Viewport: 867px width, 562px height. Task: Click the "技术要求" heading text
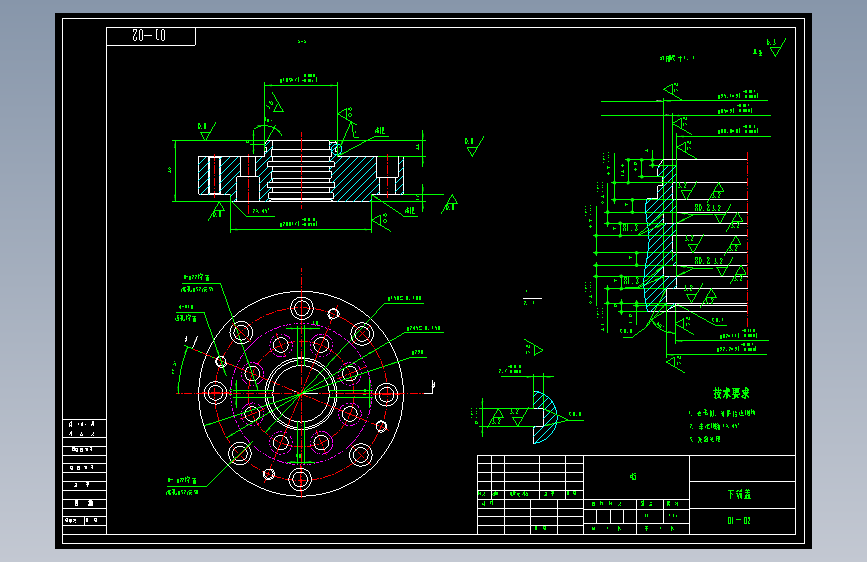click(x=731, y=393)
